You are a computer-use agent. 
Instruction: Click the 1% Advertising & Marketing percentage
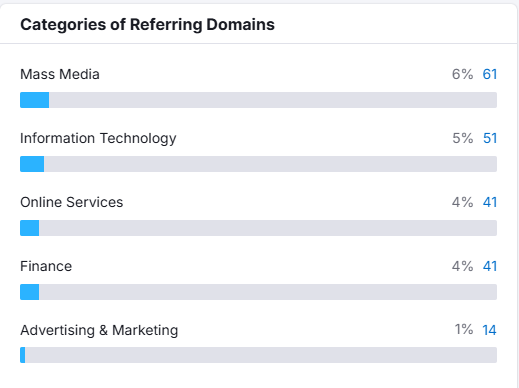[x=464, y=329]
